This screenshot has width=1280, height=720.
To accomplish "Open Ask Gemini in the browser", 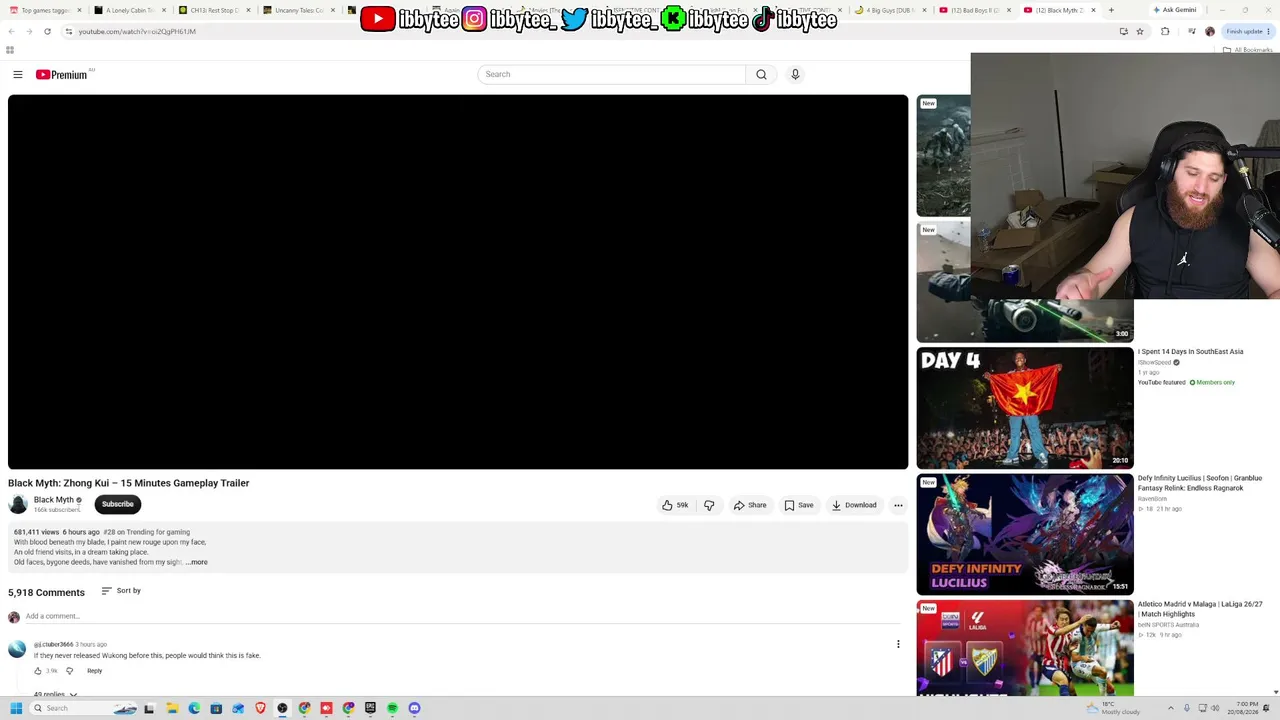I will pos(1174,10).
